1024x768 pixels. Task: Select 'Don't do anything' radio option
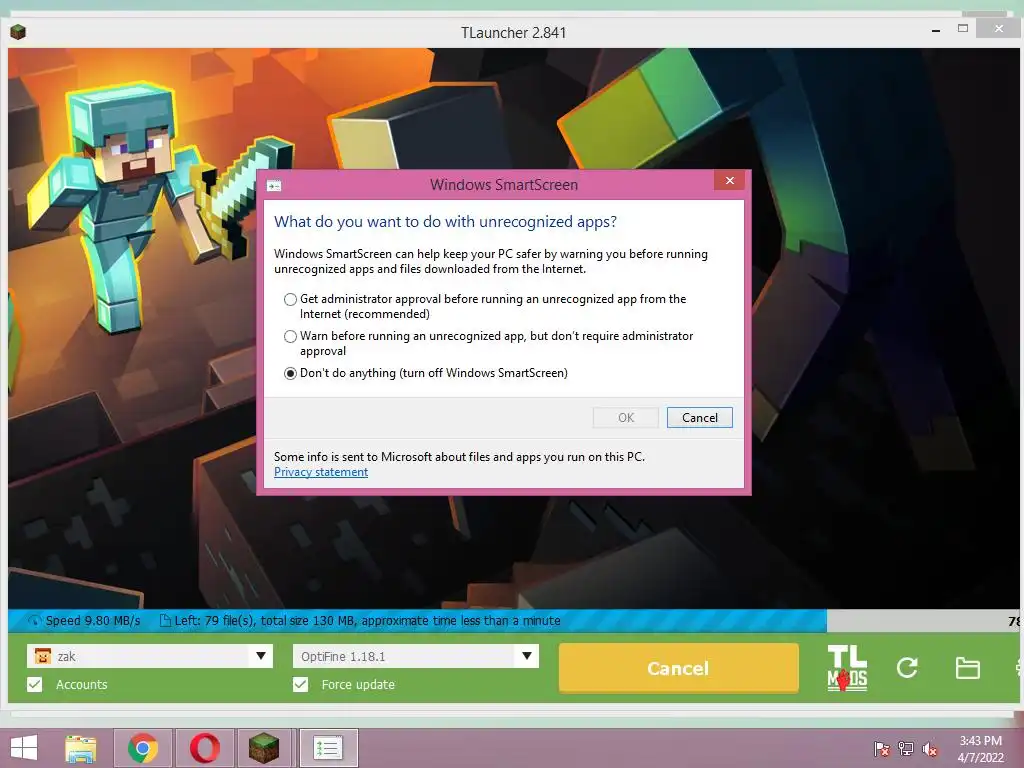click(x=291, y=374)
